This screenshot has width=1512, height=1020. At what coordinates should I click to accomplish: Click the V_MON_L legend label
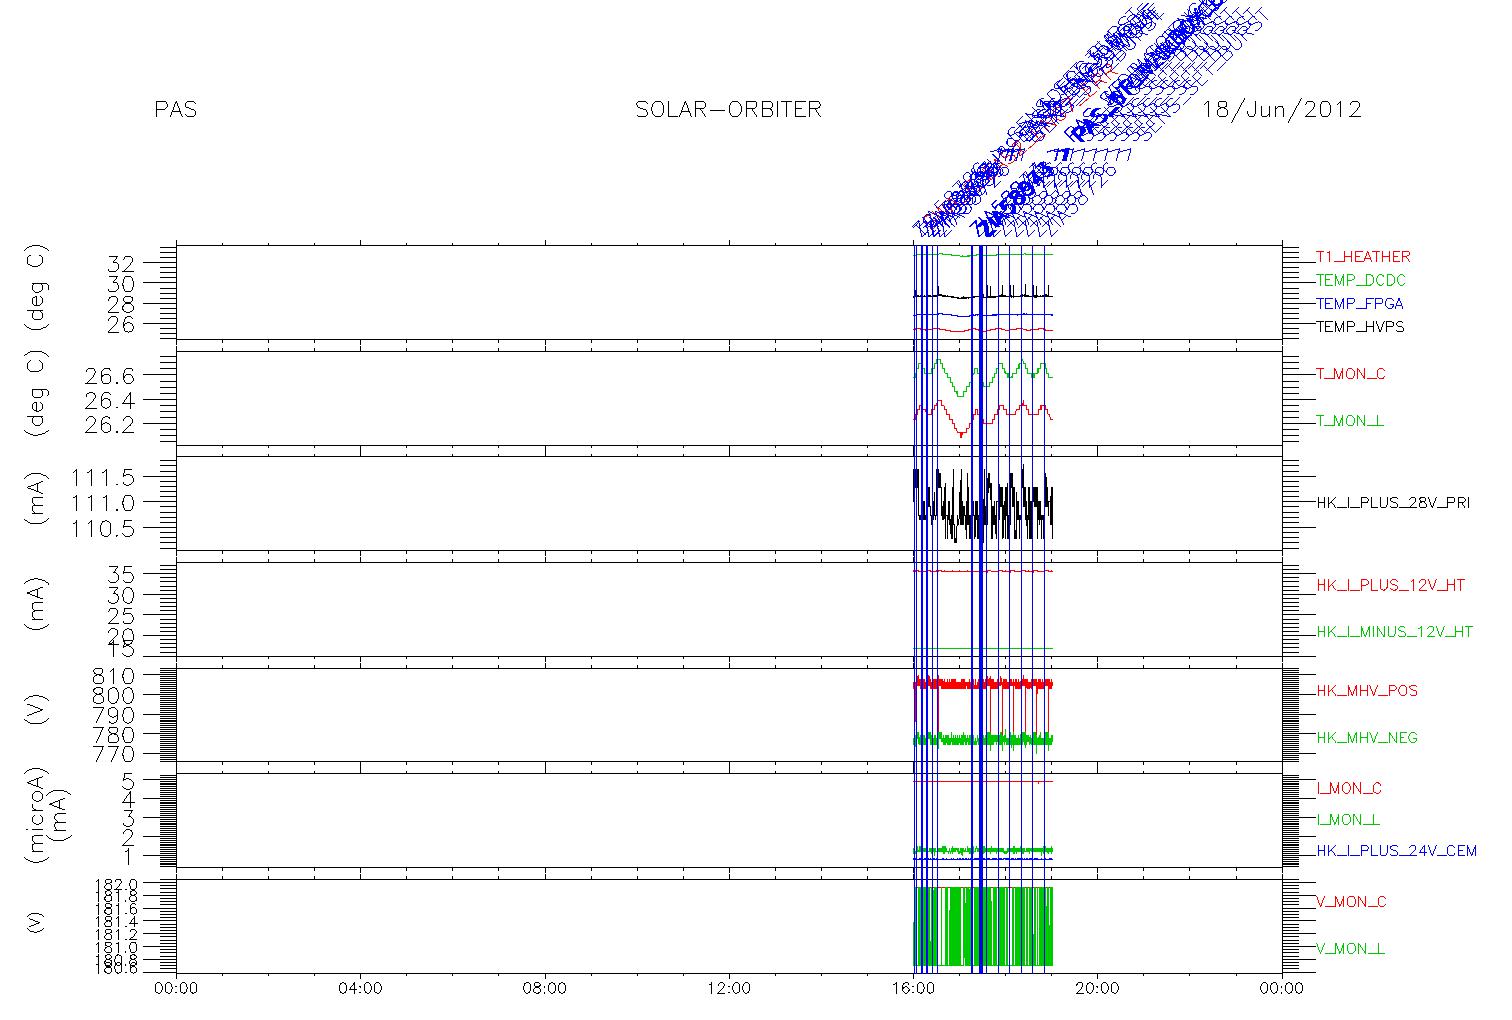pyautogui.click(x=1350, y=949)
